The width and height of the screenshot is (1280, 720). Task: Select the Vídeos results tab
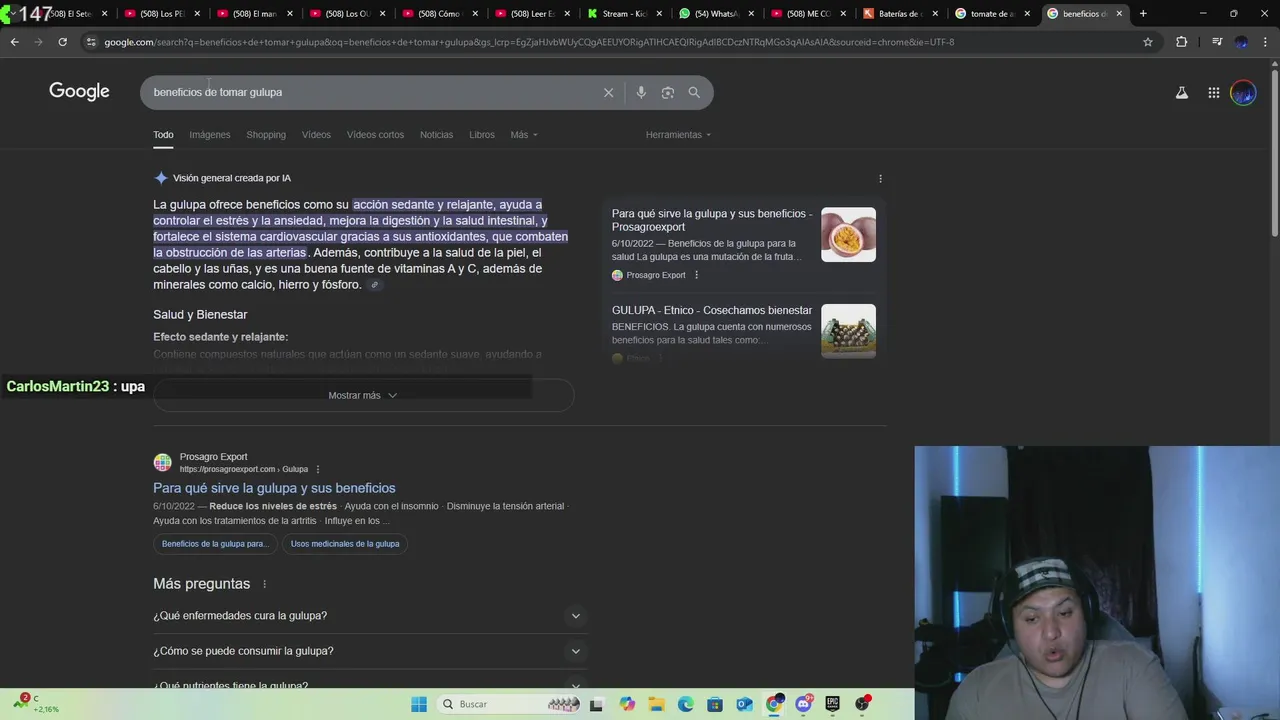(x=316, y=134)
